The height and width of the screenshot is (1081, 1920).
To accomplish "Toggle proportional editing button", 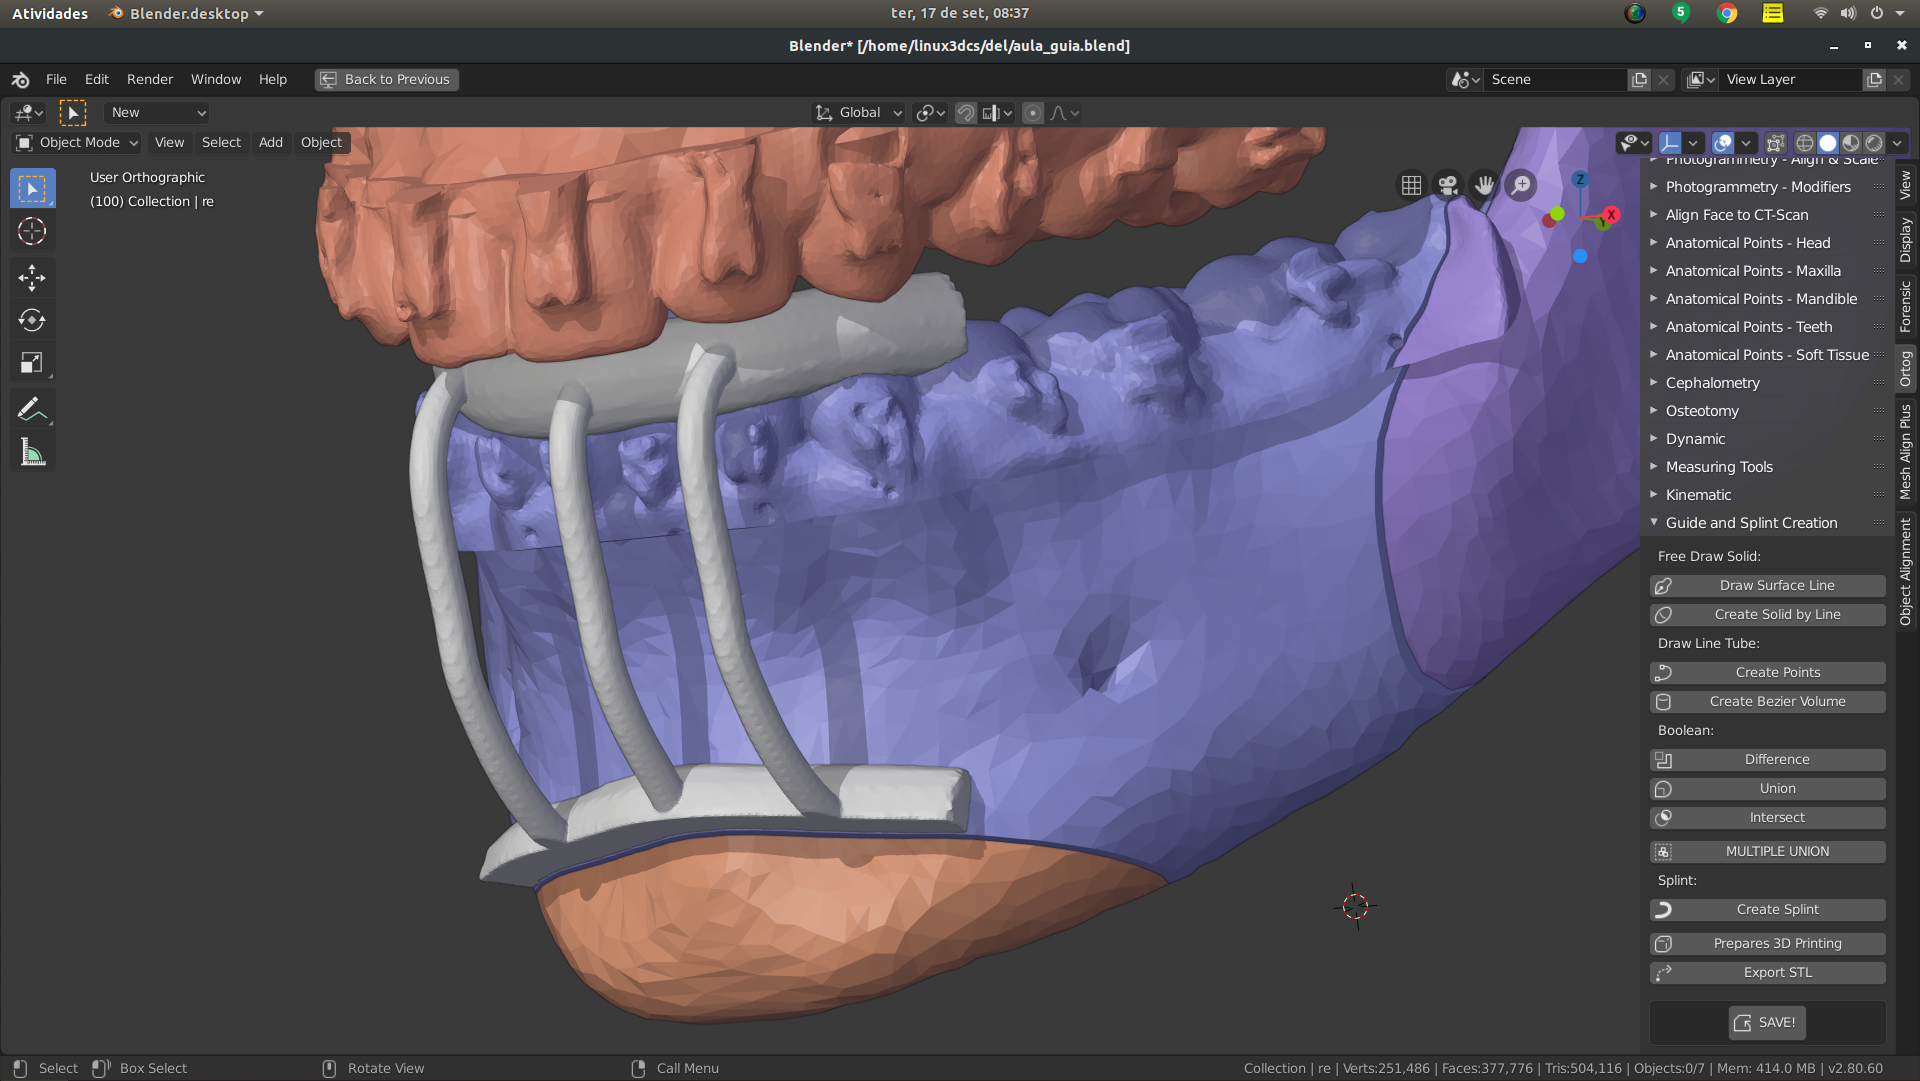I will point(1033,113).
